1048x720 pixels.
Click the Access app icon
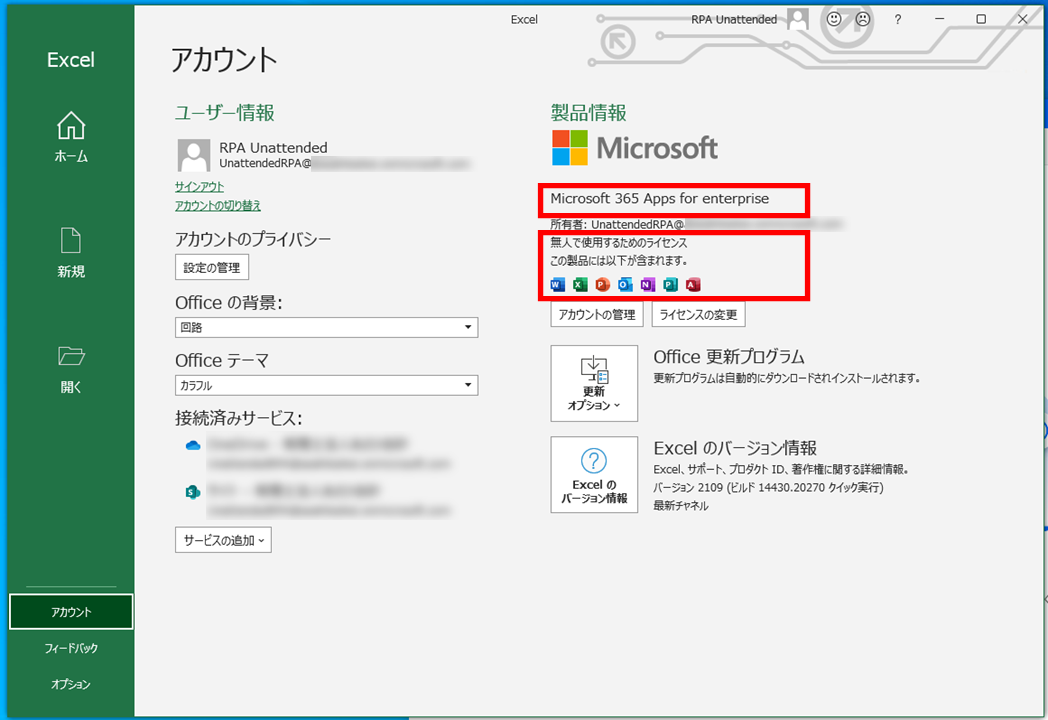(x=693, y=285)
